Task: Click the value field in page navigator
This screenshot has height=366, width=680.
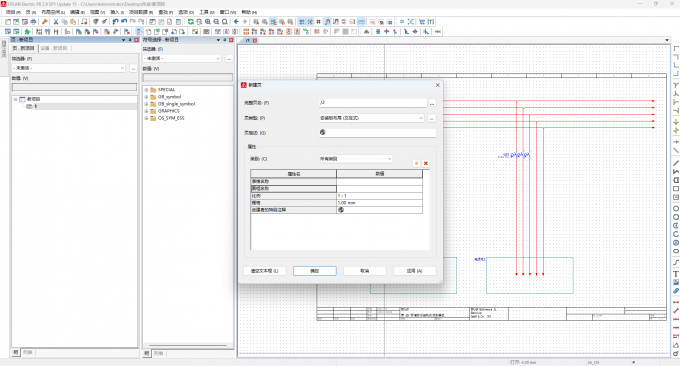Action: click(x=74, y=87)
